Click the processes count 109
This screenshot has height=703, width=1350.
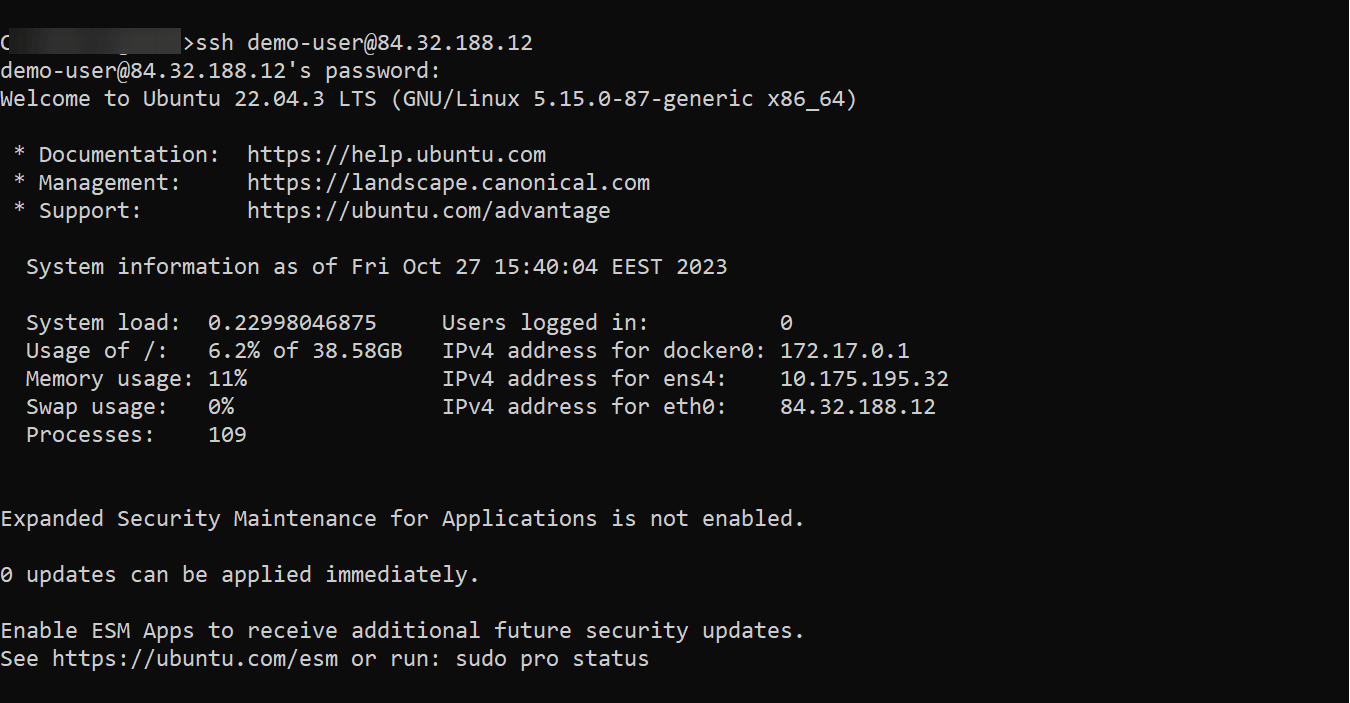click(x=227, y=435)
